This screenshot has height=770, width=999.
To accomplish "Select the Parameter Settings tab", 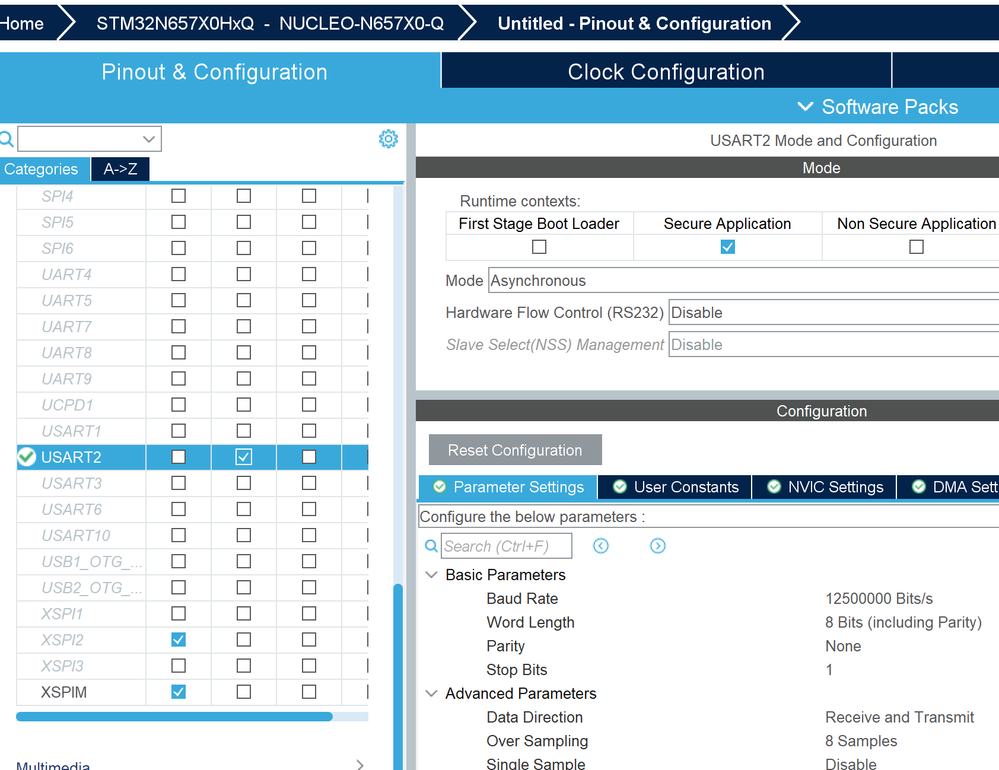I will (x=508, y=487).
